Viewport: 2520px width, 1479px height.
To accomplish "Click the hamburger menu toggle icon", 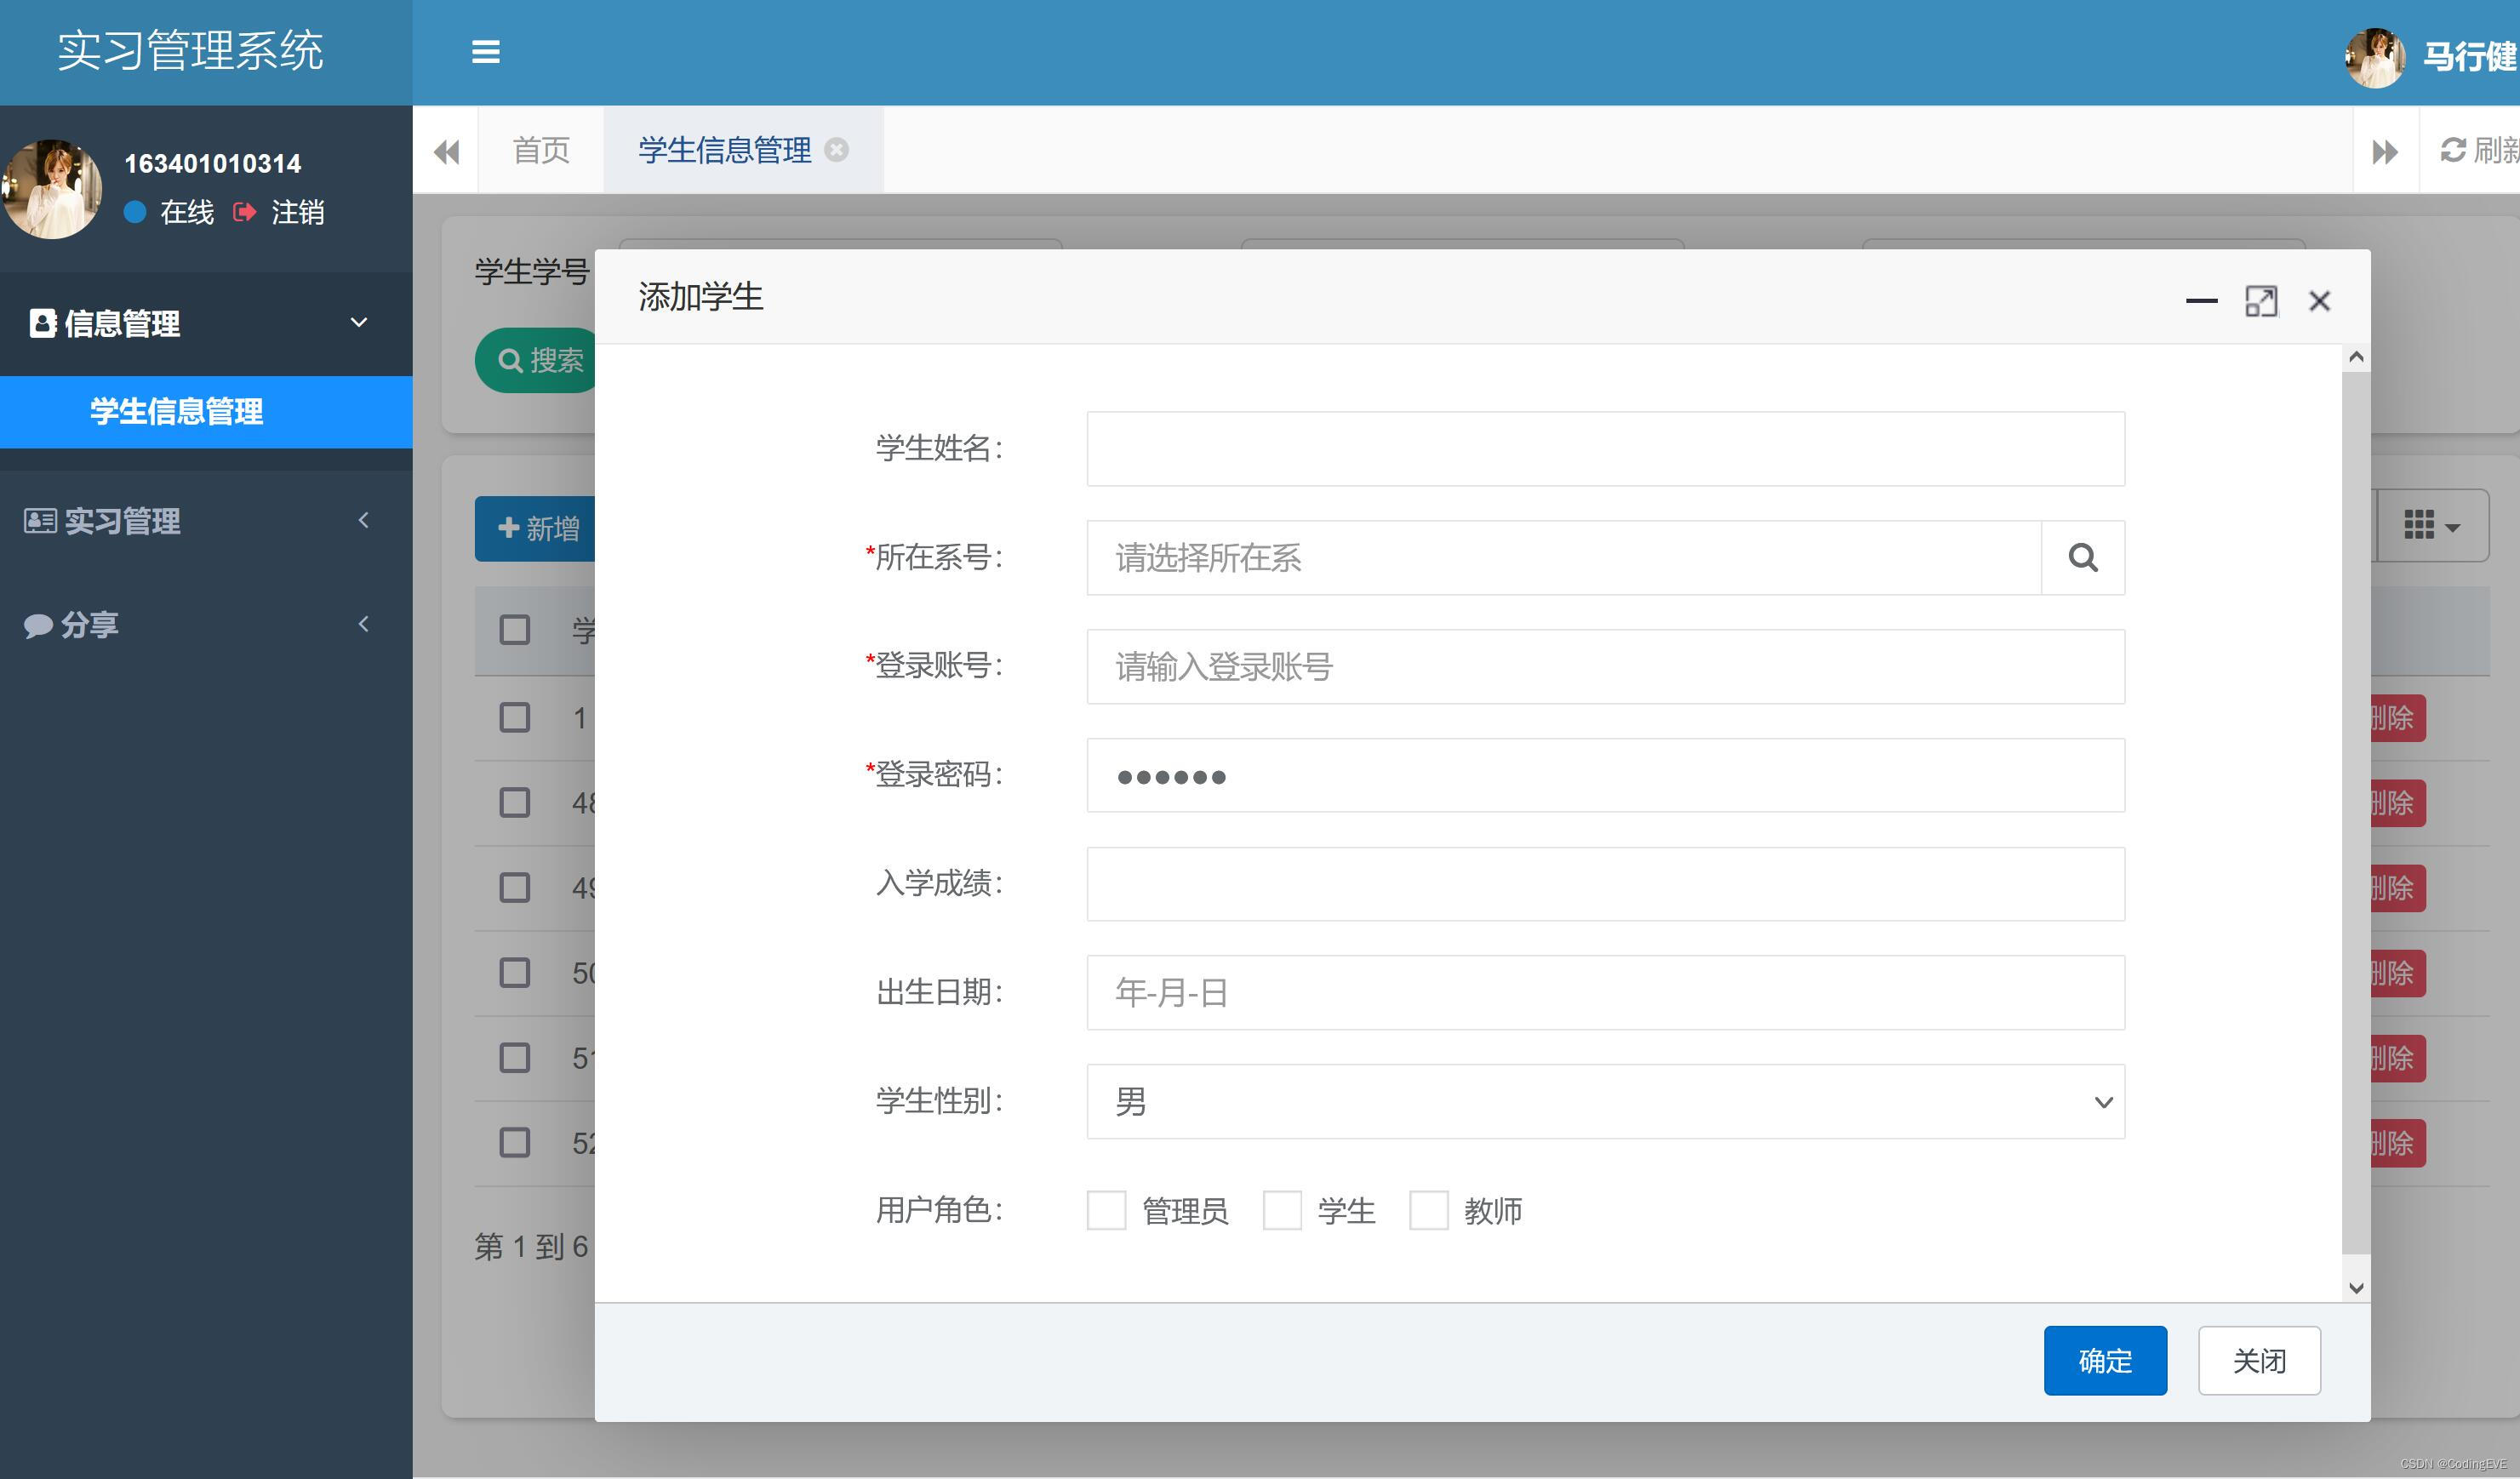I will (x=485, y=52).
